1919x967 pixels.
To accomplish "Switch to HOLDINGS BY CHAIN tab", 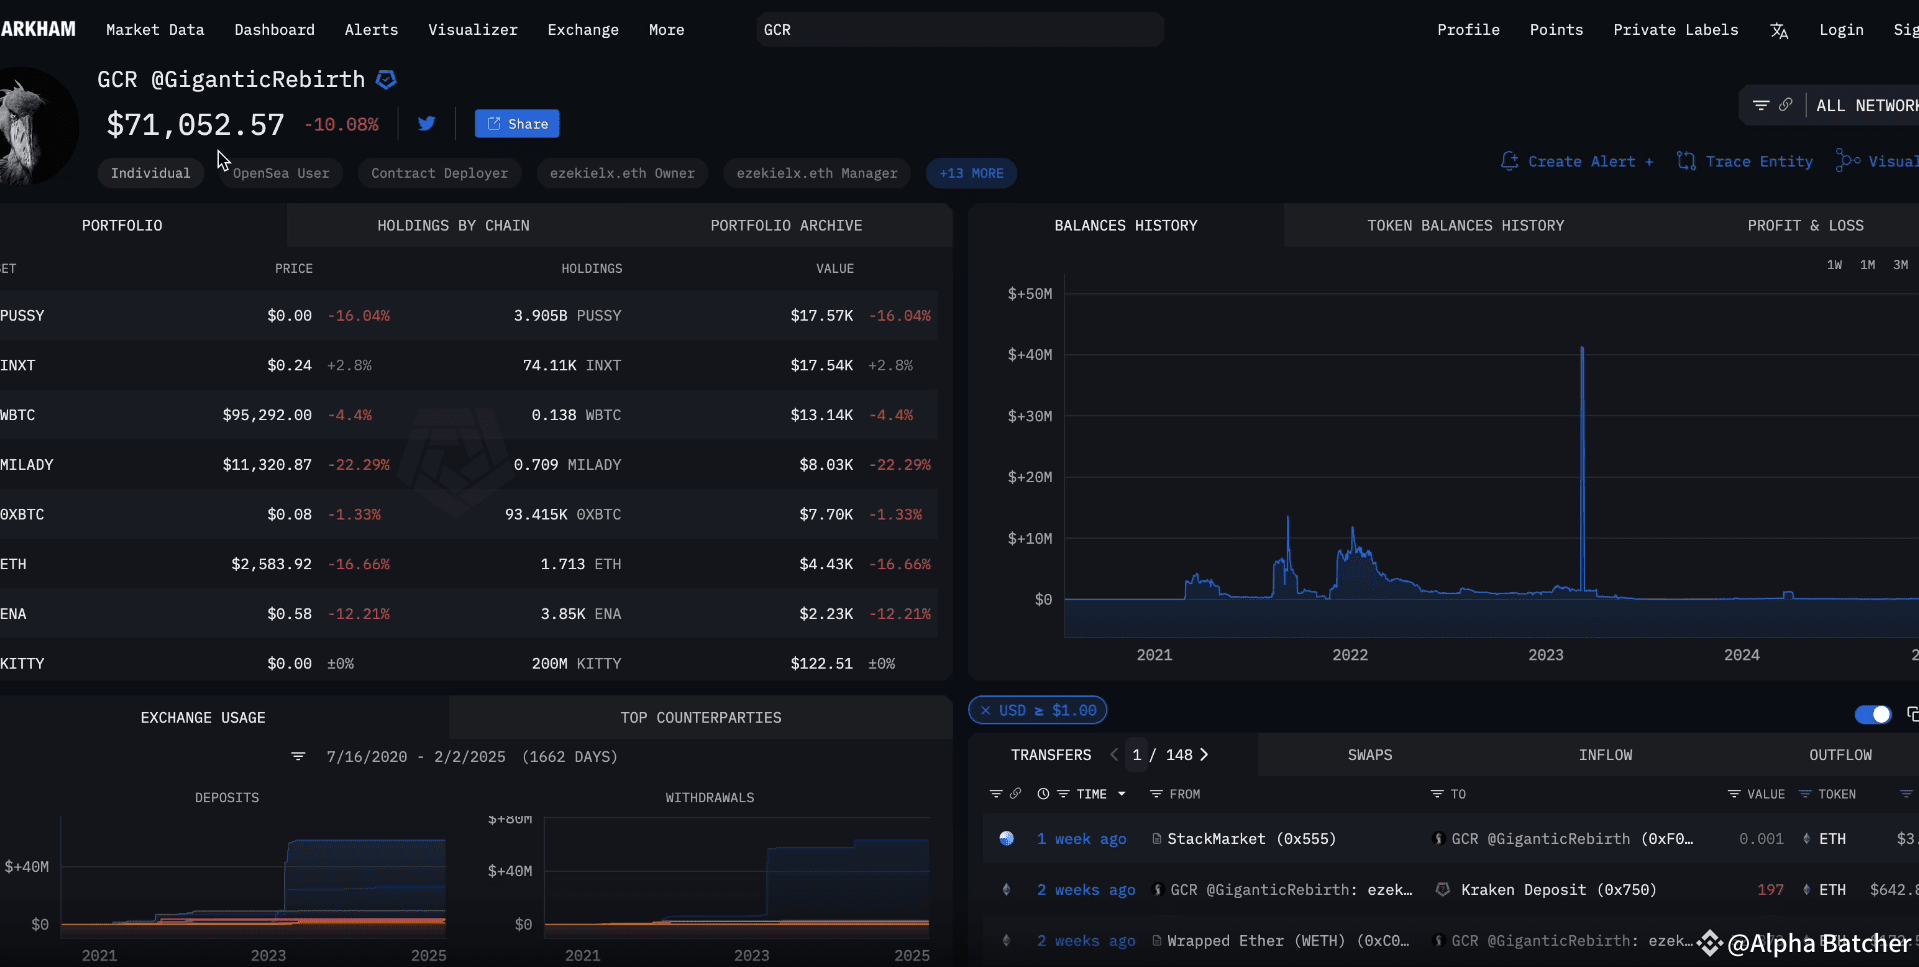I will pos(454,226).
